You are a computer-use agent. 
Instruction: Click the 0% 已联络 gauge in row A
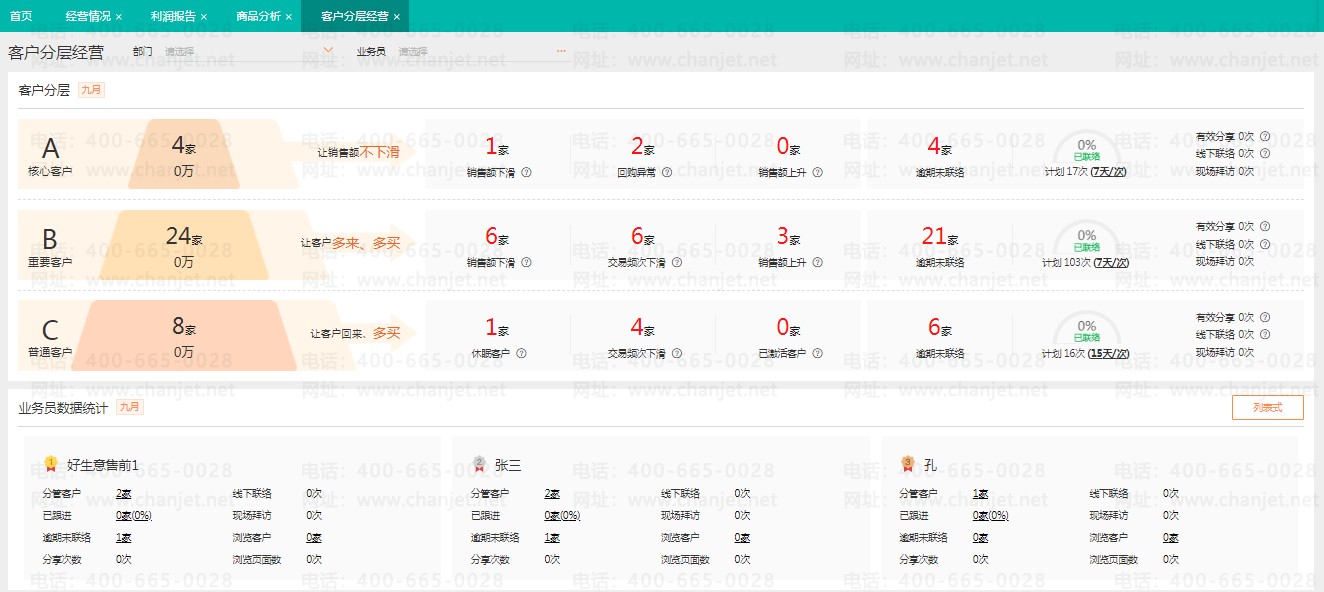(x=1087, y=149)
